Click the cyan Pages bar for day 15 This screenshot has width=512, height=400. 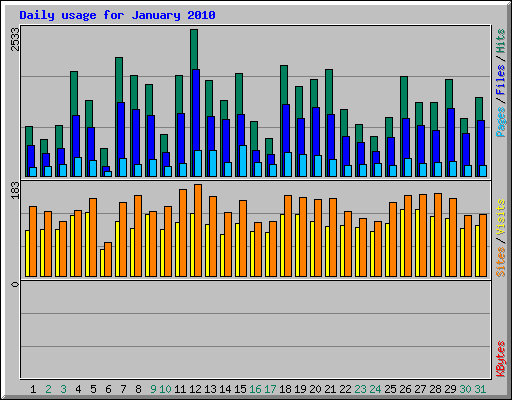pyautogui.click(x=243, y=161)
